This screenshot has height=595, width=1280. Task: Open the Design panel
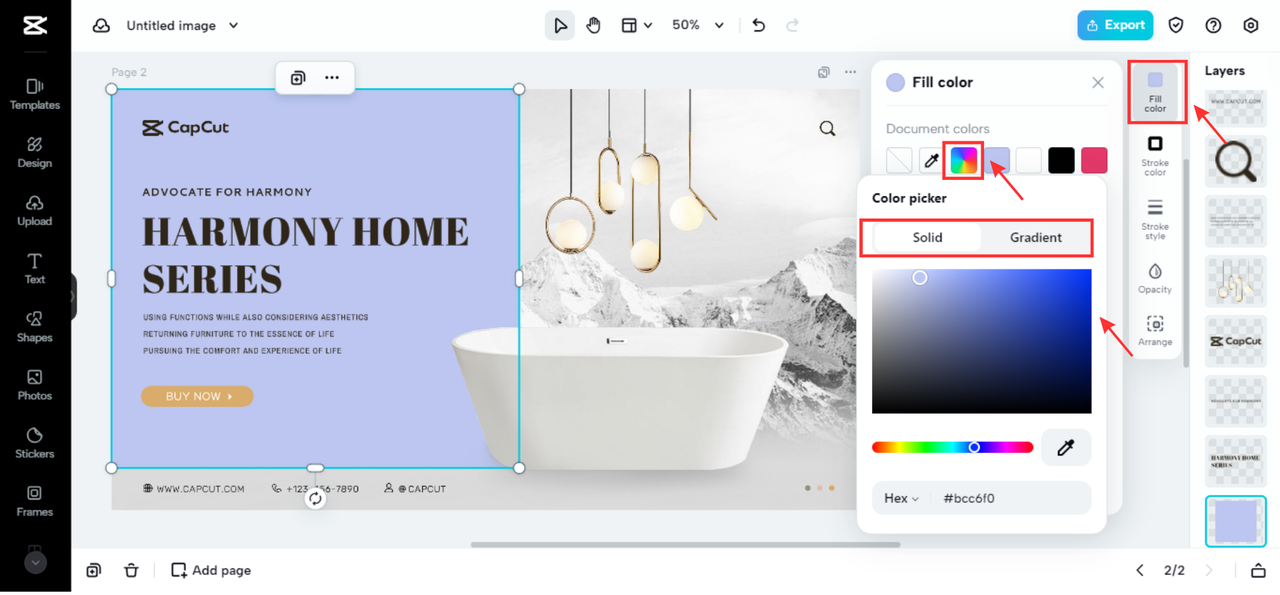[x=35, y=152]
